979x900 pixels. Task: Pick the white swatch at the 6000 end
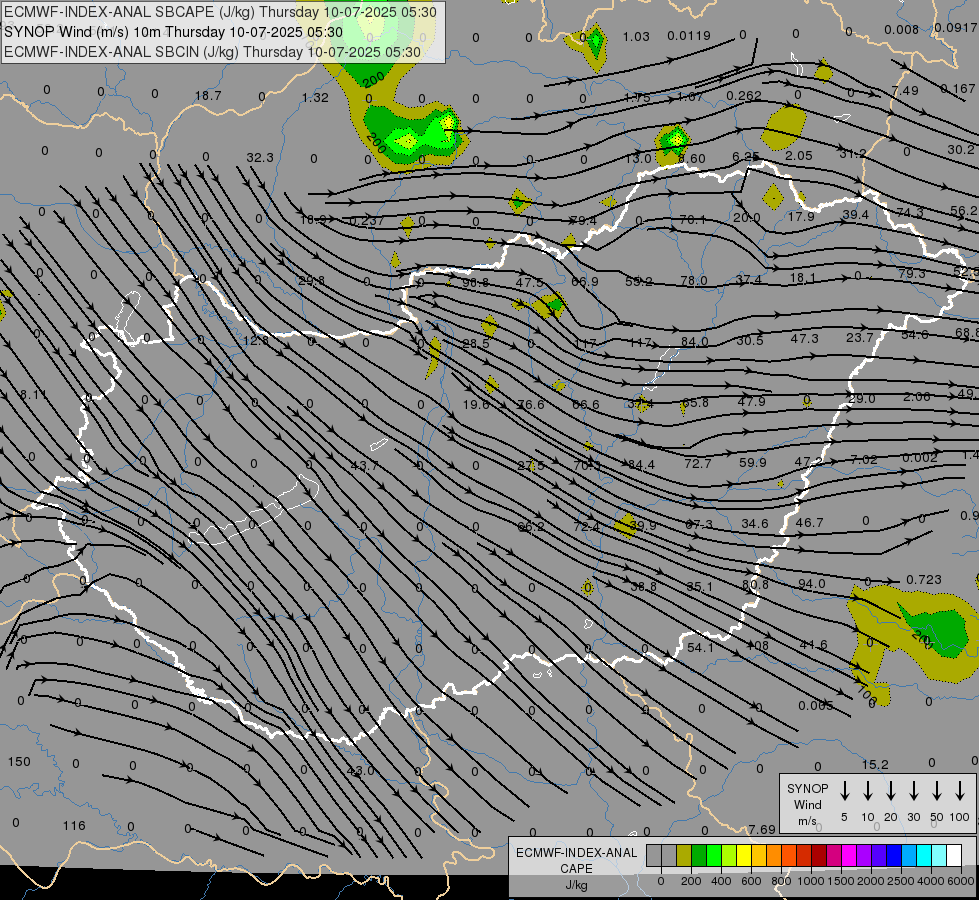[953, 856]
